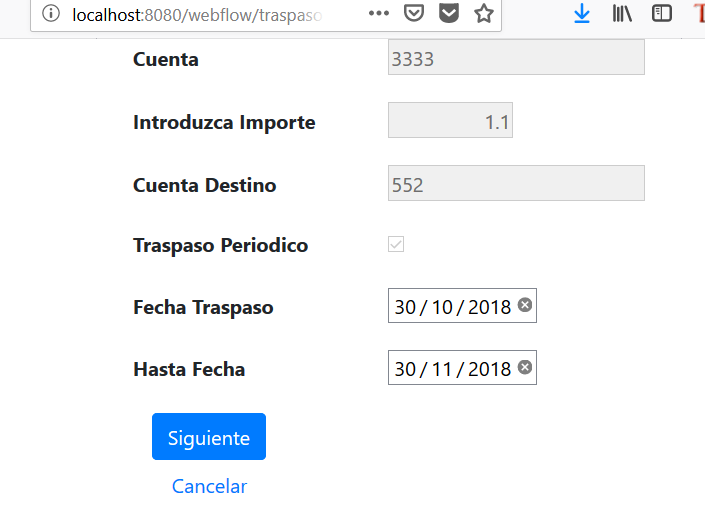Click the Cancelar link
The image size is (705, 508).
pyautogui.click(x=210, y=486)
